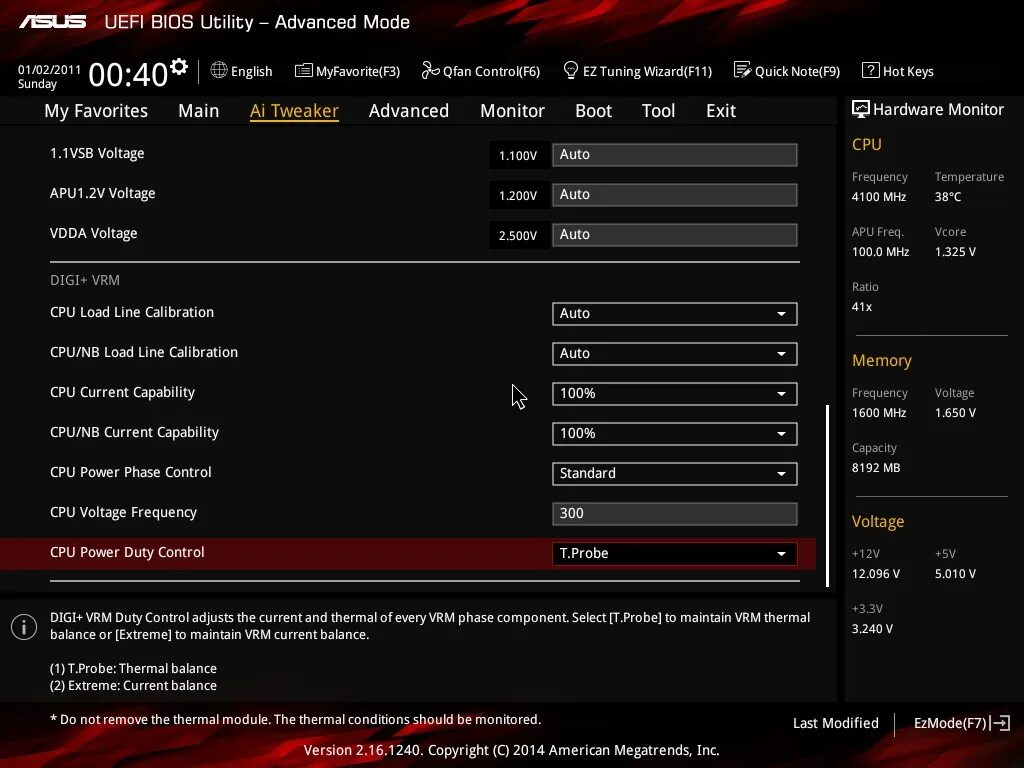Start EZ Tuning Wizard(F11) label

click(647, 71)
